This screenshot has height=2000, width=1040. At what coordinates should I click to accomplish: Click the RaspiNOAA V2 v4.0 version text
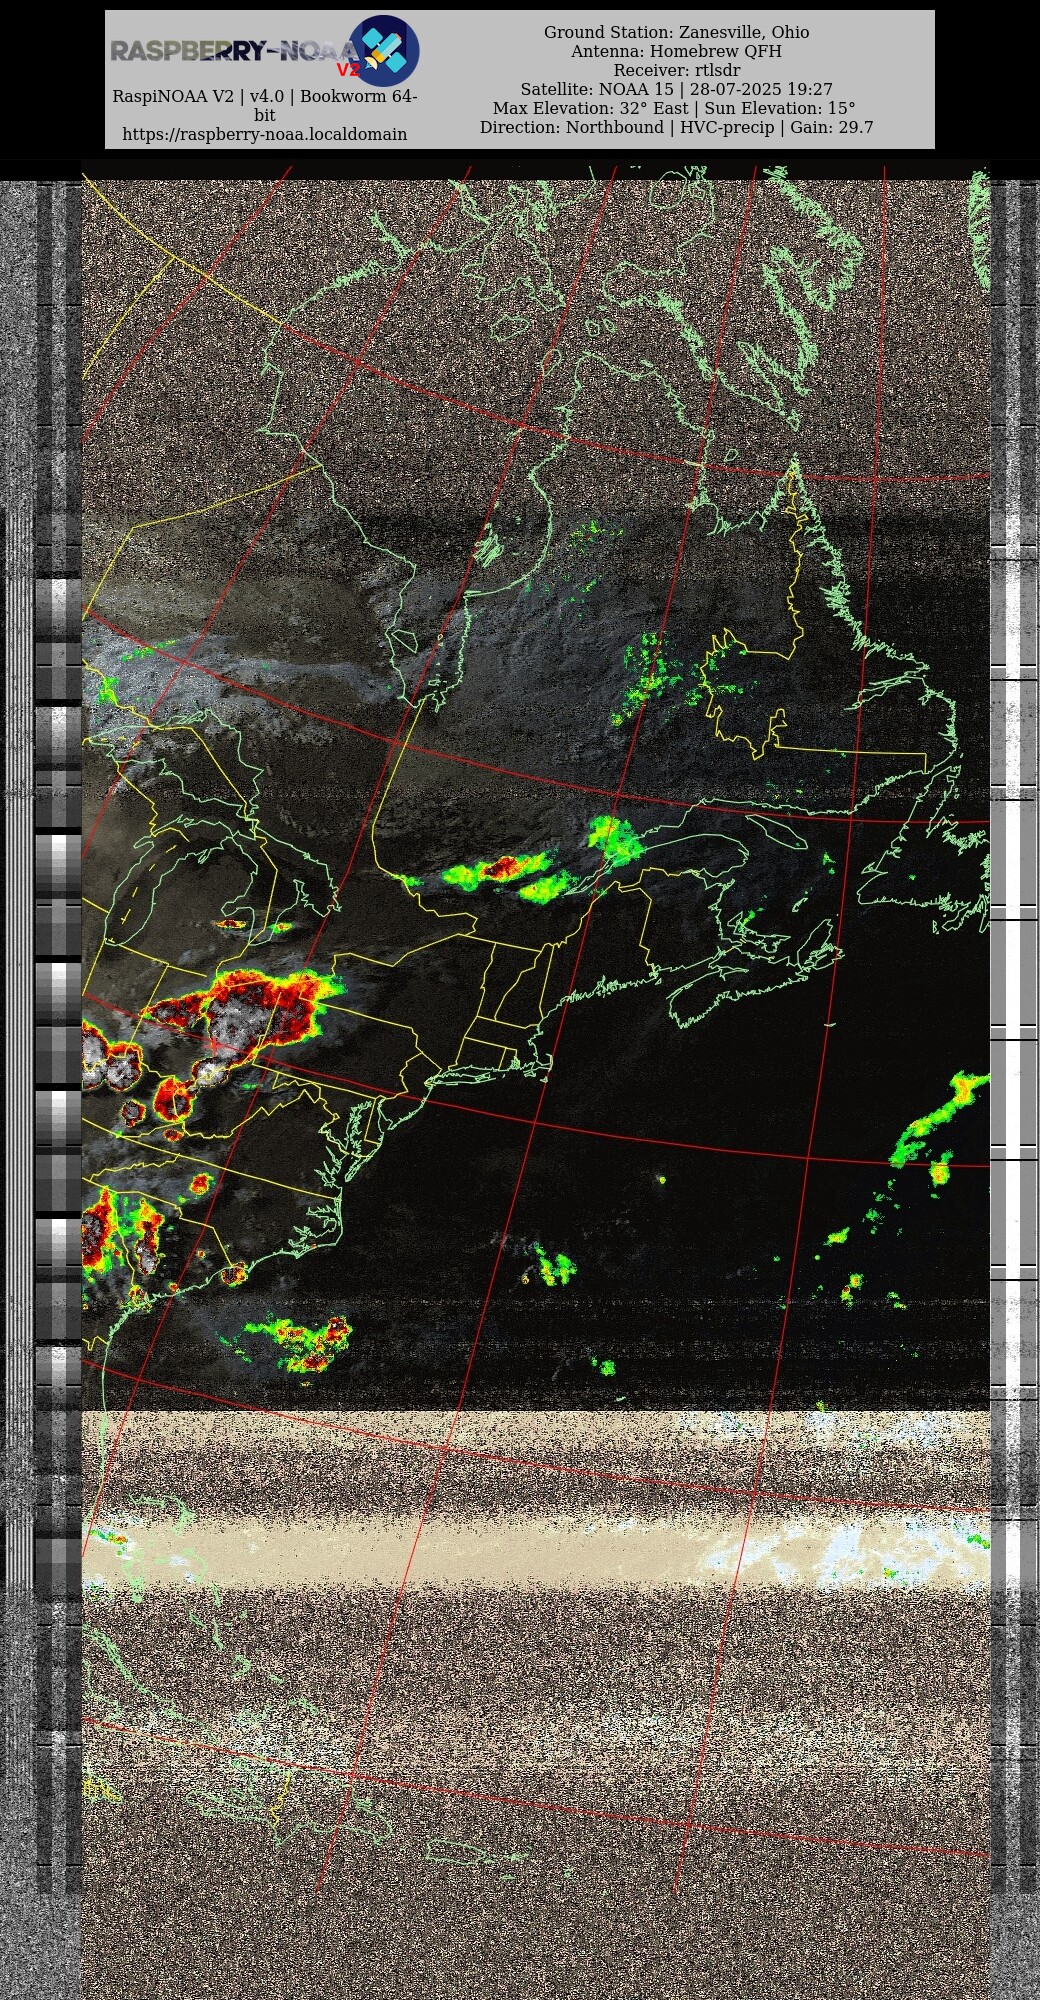click(x=264, y=97)
